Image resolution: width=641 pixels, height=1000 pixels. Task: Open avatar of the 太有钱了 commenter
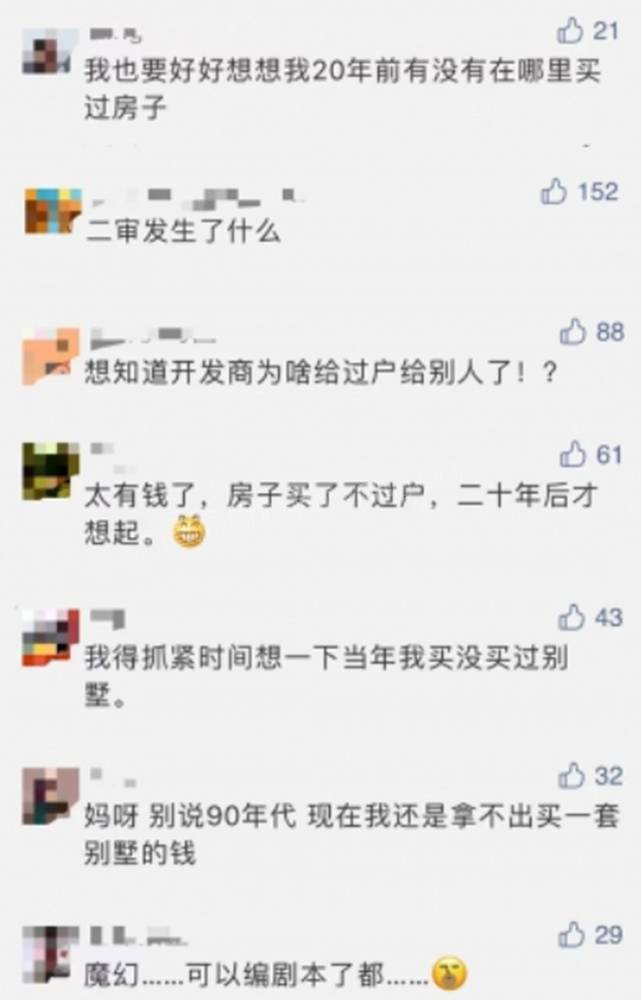coord(51,471)
